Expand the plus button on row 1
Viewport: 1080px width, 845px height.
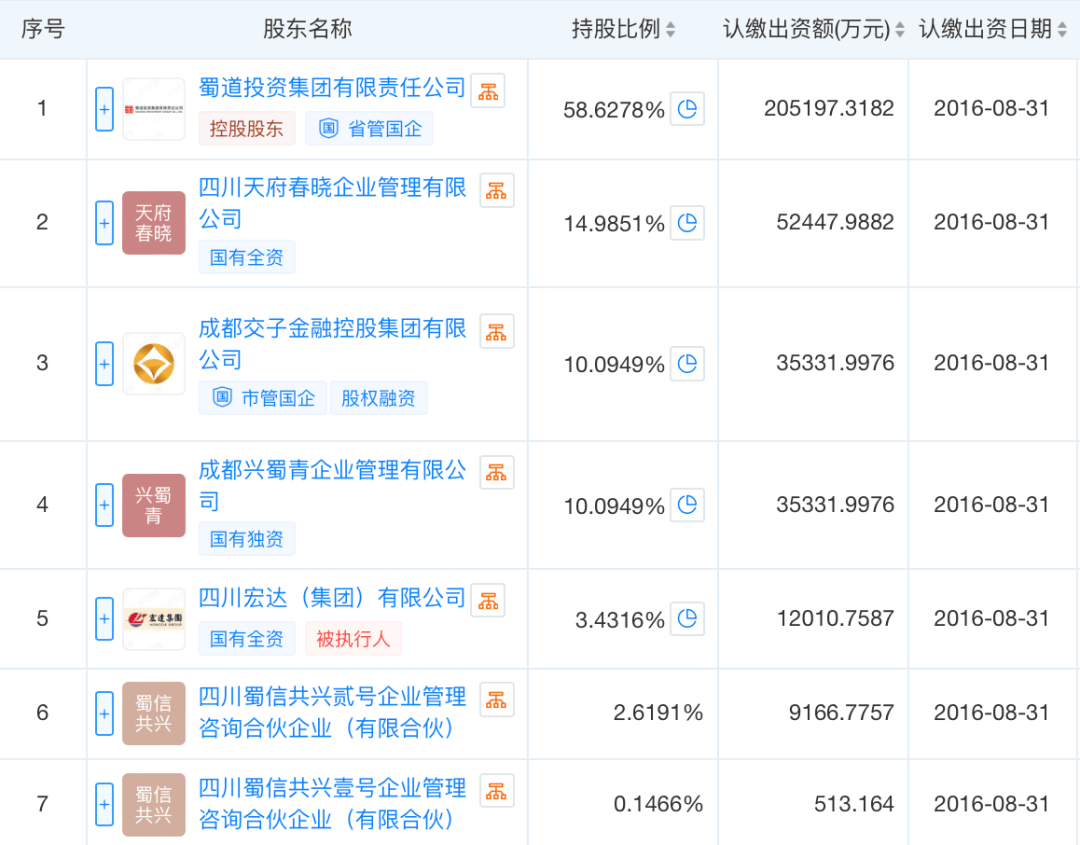[x=104, y=109]
